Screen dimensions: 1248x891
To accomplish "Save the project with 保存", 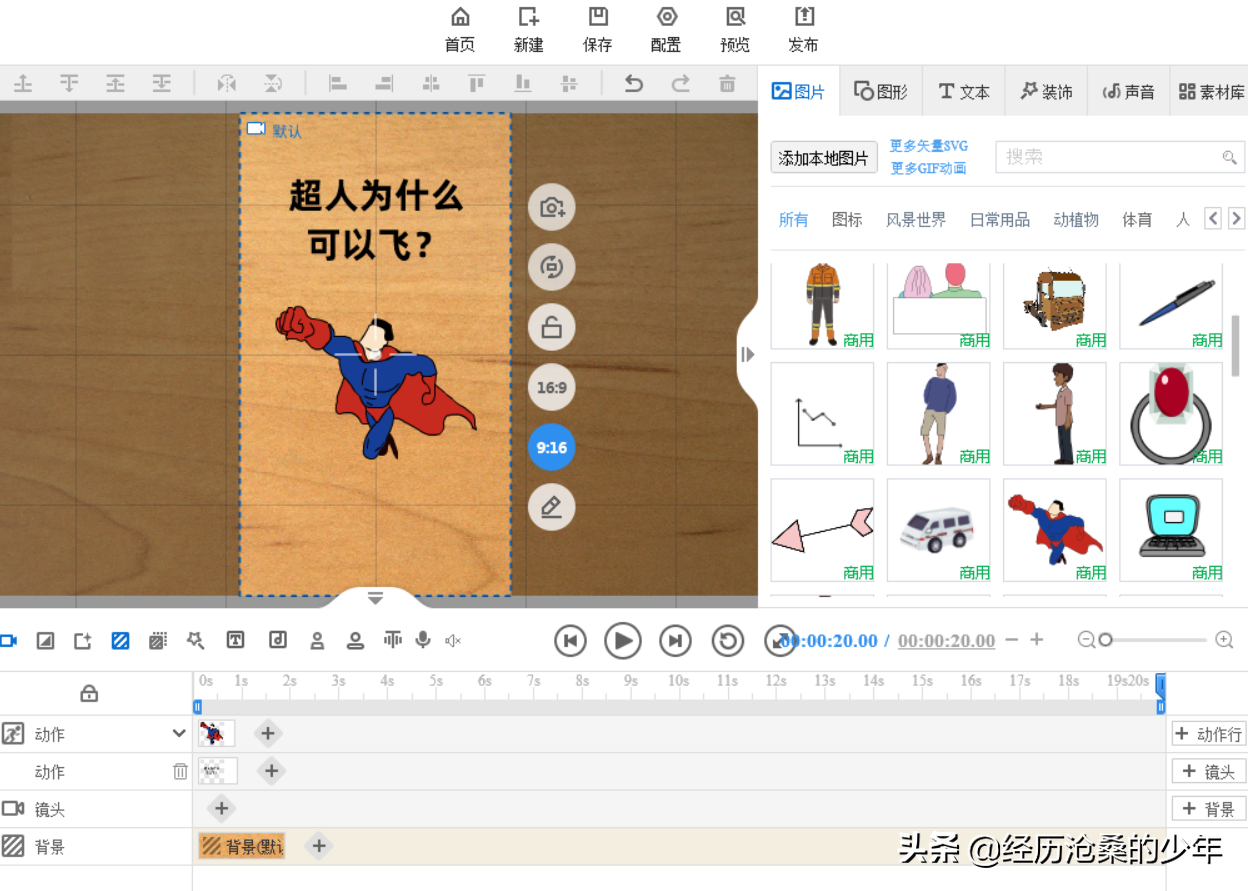I will tap(598, 29).
